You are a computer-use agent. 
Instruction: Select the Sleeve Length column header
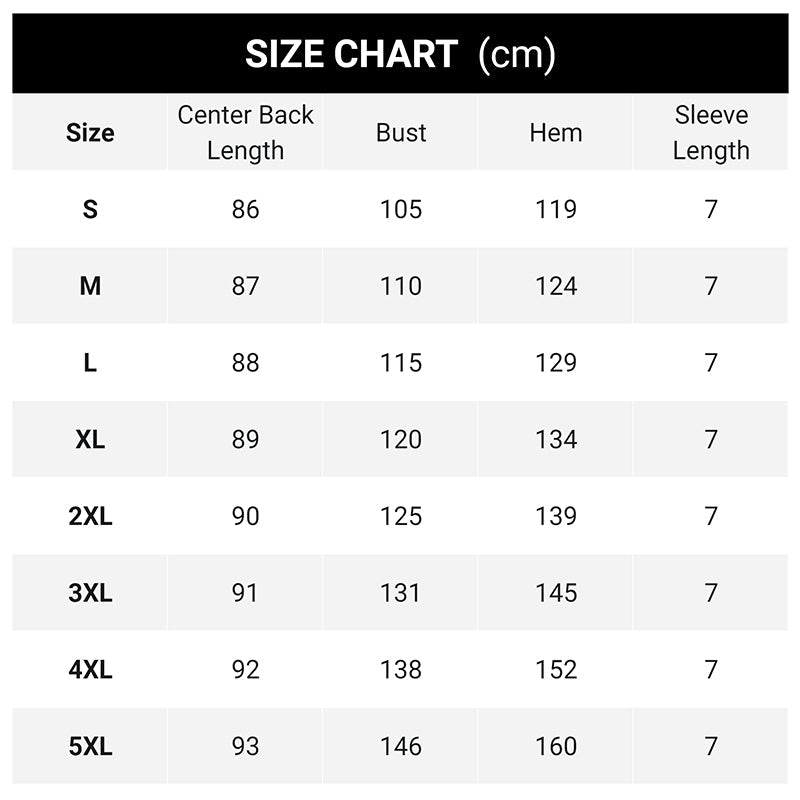point(711,133)
